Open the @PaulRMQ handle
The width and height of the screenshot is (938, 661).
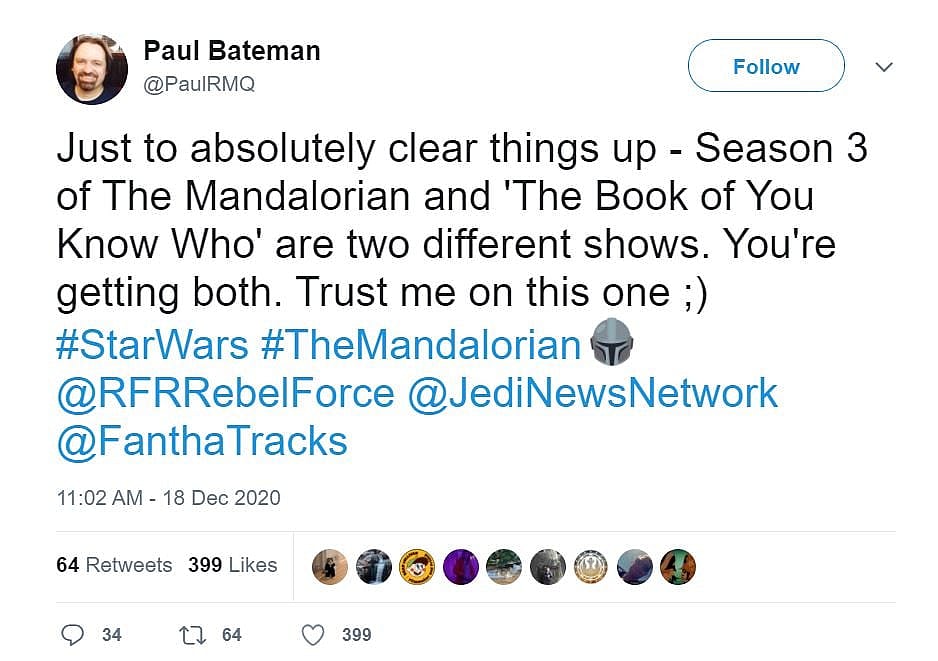[x=199, y=84]
